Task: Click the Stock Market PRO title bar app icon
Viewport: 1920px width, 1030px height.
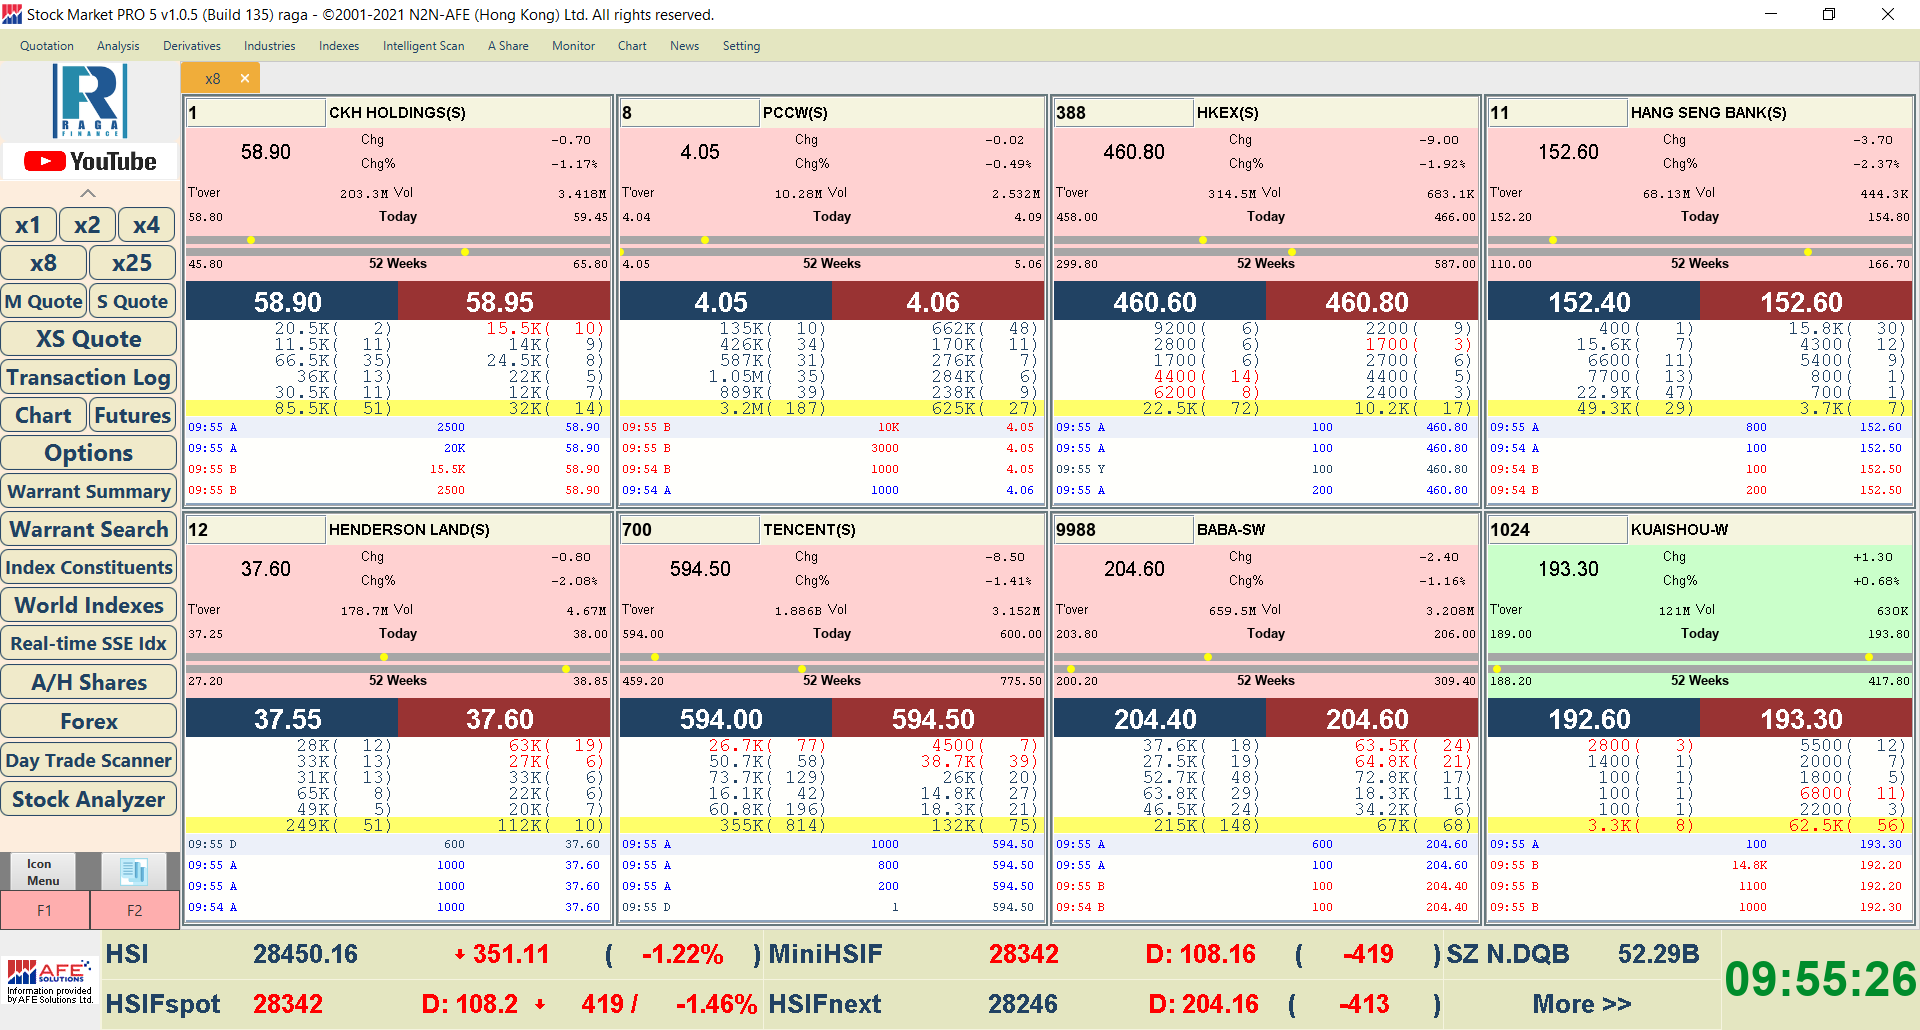Action: tap(12, 14)
